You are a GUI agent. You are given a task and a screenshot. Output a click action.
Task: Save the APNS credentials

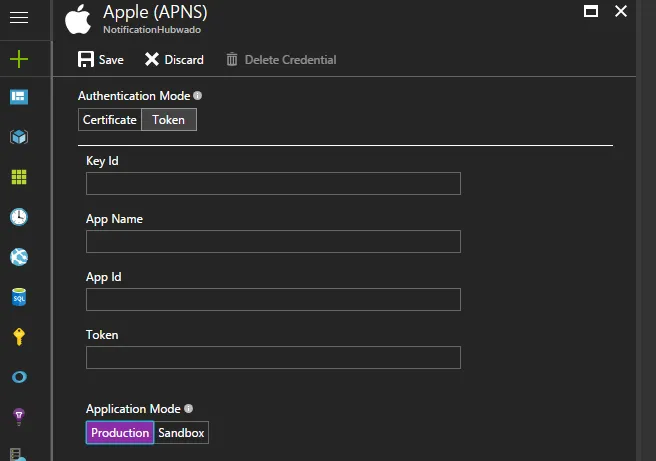tap(101, 59)
